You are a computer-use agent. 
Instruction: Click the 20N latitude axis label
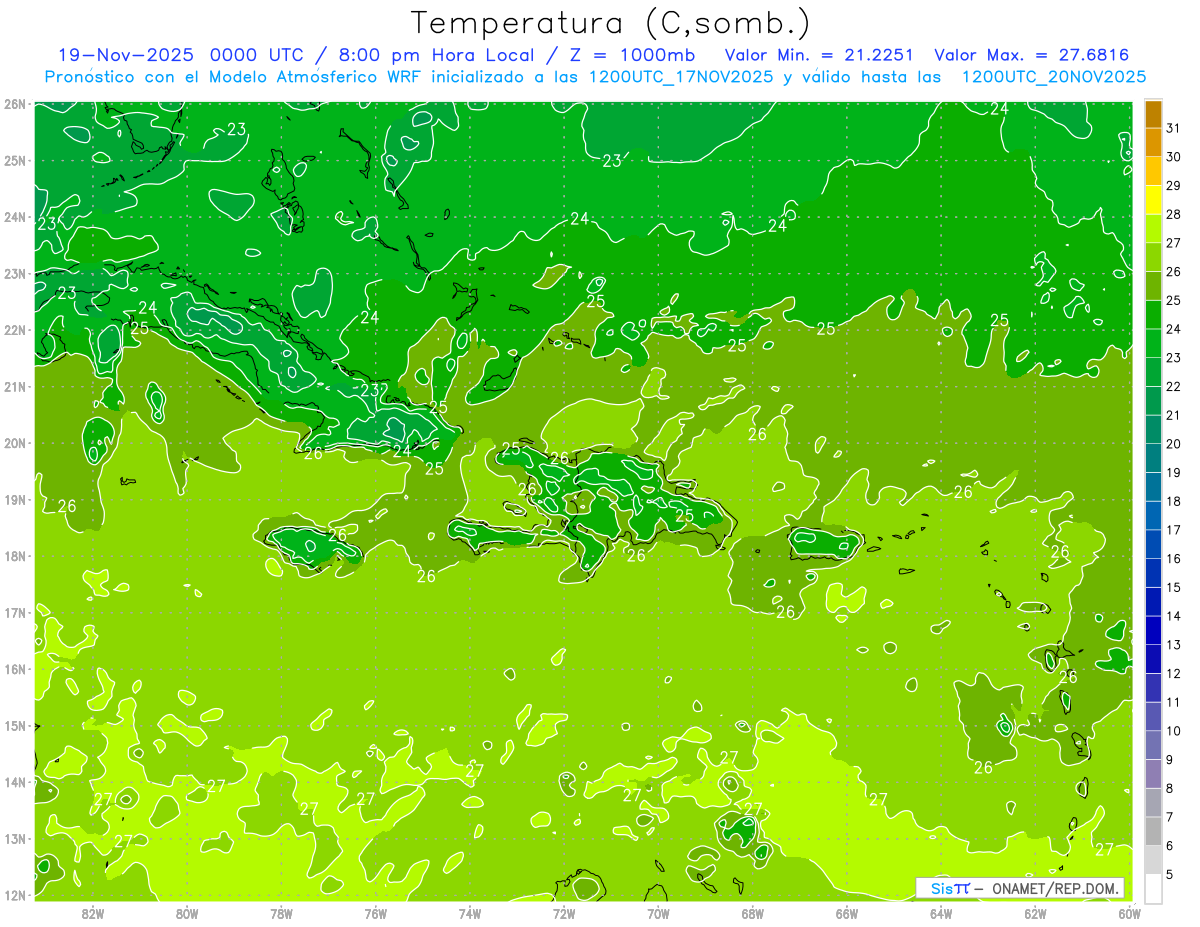(x=14, y=443)
